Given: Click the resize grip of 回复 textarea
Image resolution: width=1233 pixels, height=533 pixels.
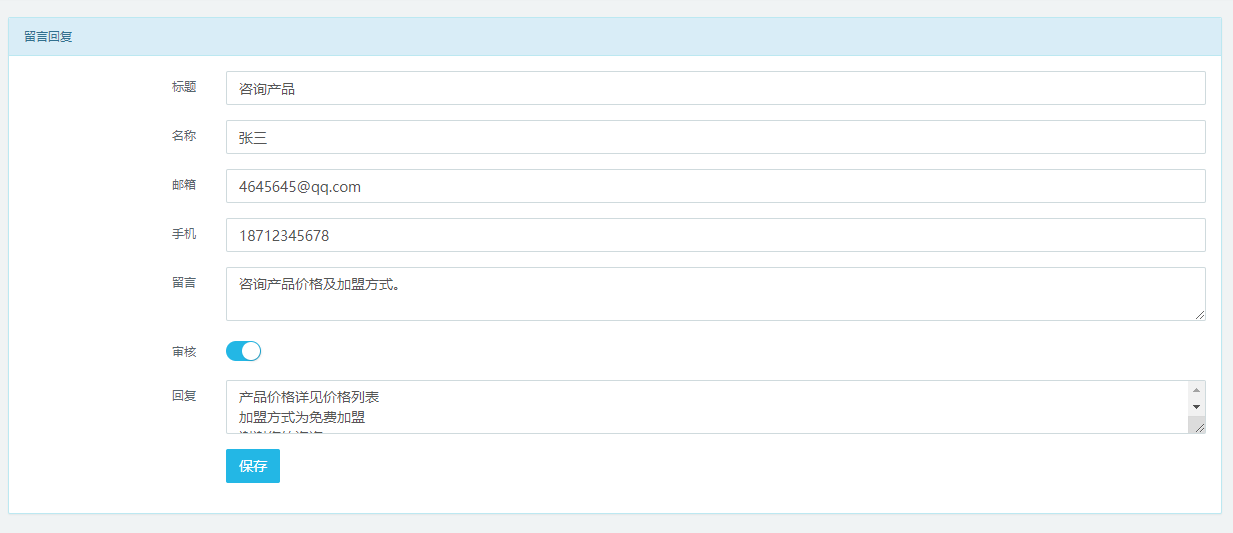Looking at the screenshot, I should (x=1198, y=426).
